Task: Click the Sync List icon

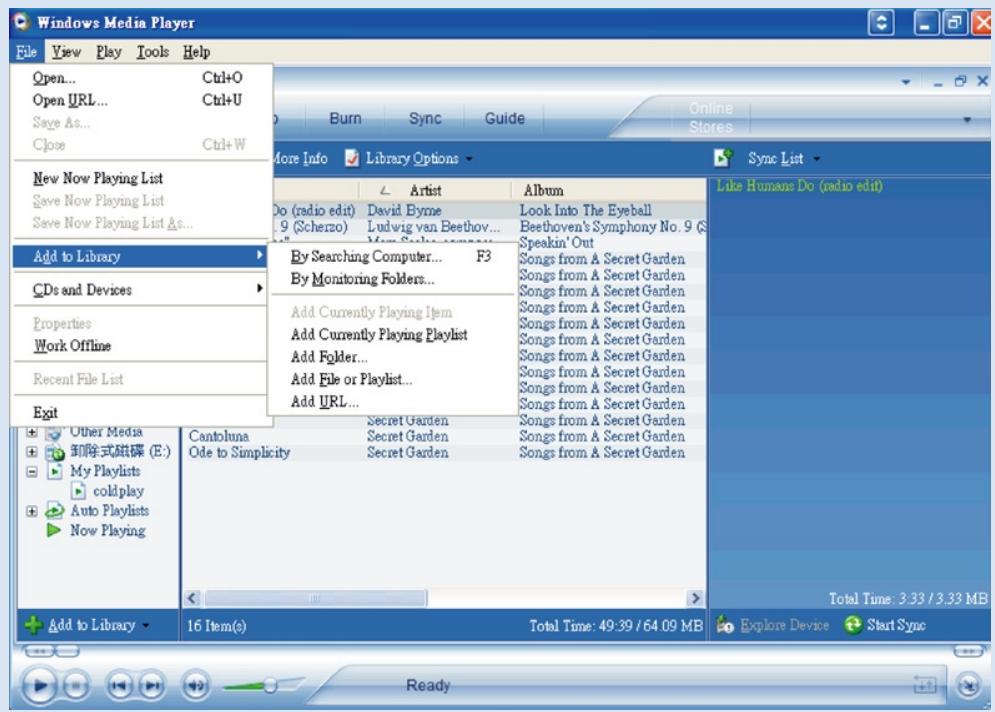Action: [723, 157]
